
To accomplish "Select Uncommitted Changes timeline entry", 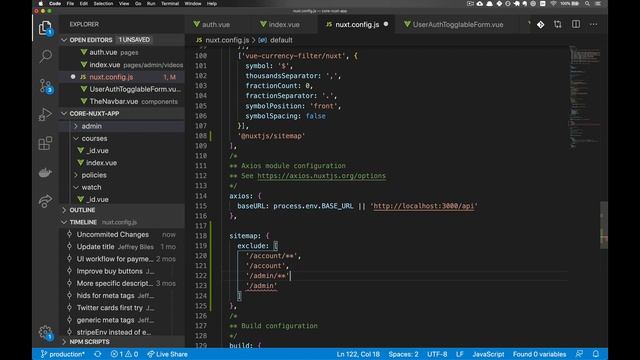I will pos(122,235).
